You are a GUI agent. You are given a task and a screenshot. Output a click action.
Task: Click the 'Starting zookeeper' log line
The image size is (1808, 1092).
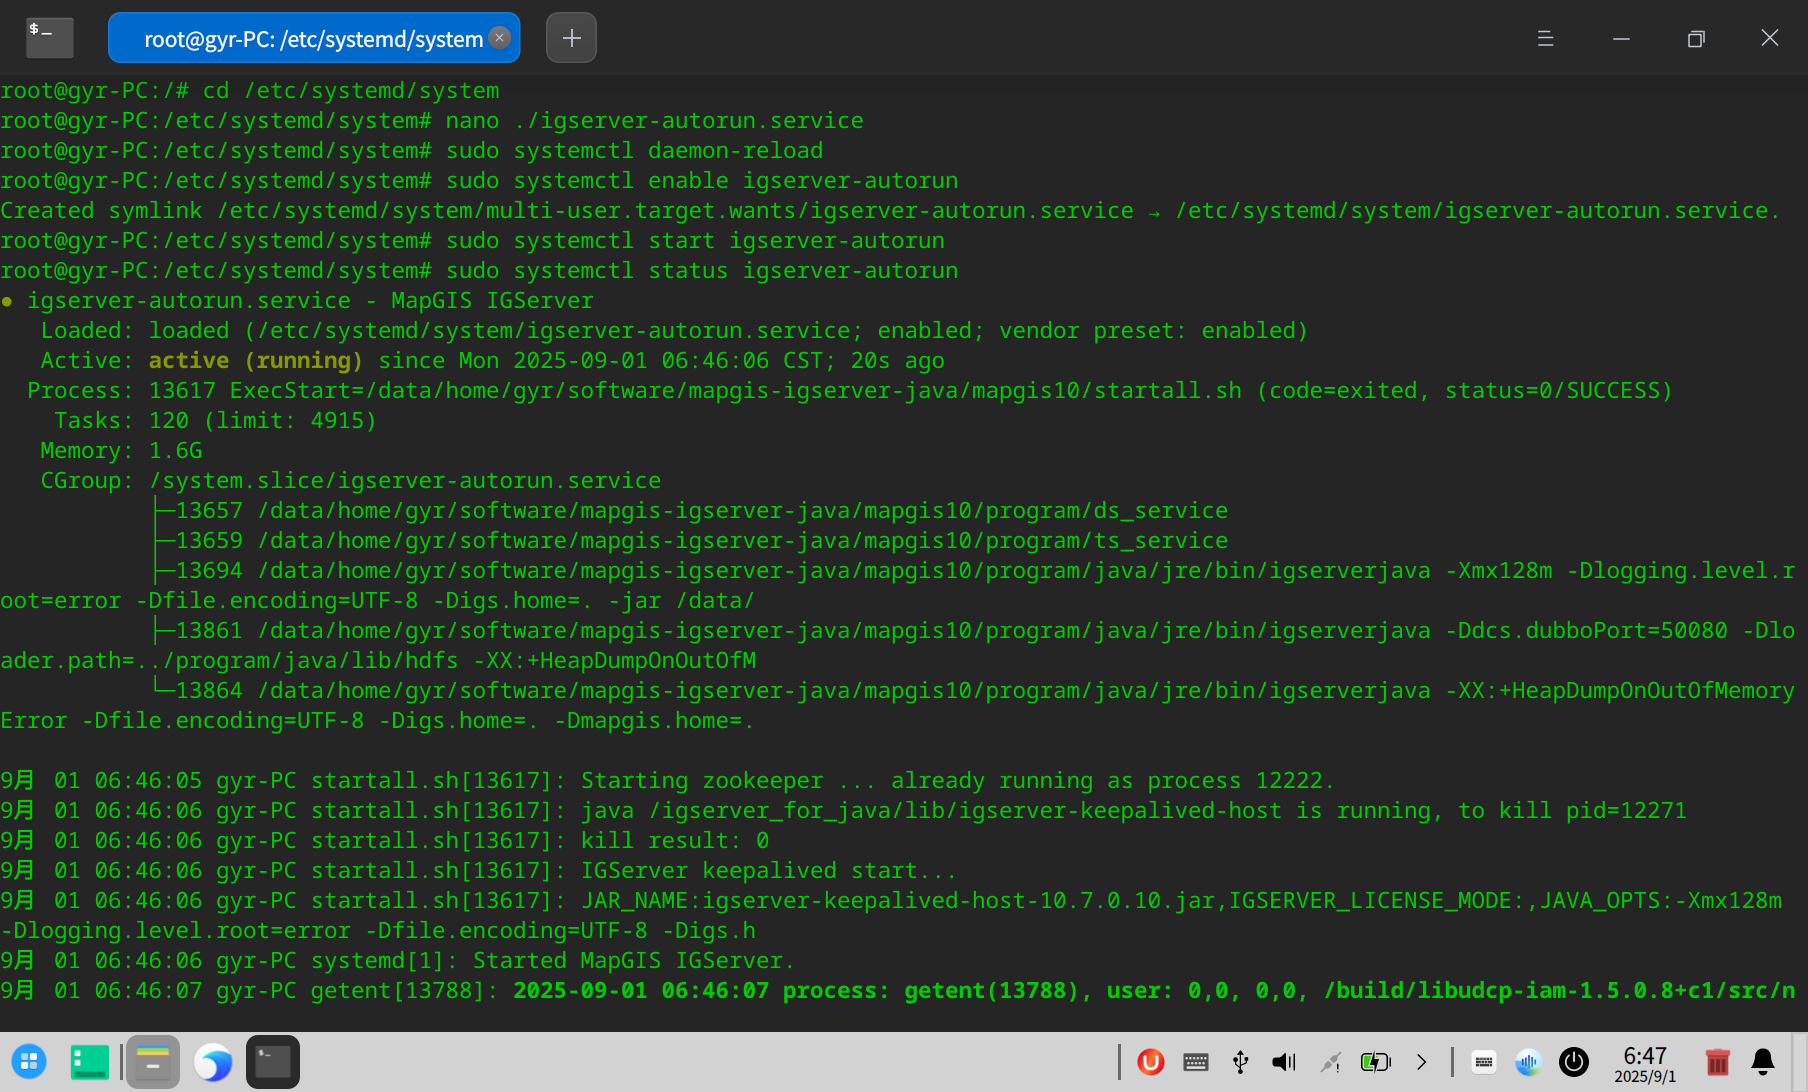tap(667, 780)
